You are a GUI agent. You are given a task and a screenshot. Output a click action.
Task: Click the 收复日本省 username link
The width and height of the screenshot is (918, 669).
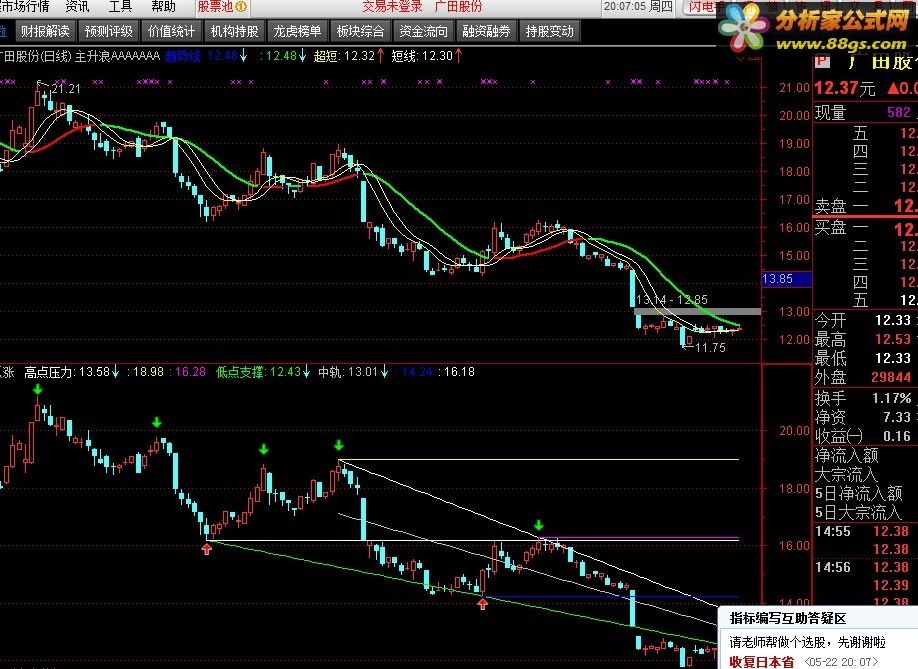point(762,662)
